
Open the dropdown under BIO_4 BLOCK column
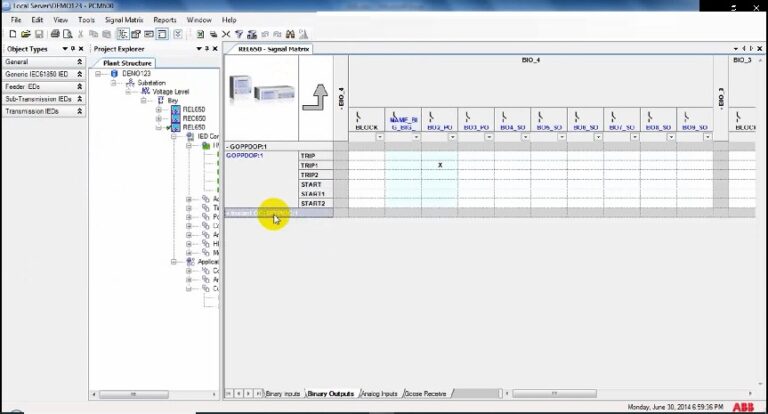click(380, 137)
